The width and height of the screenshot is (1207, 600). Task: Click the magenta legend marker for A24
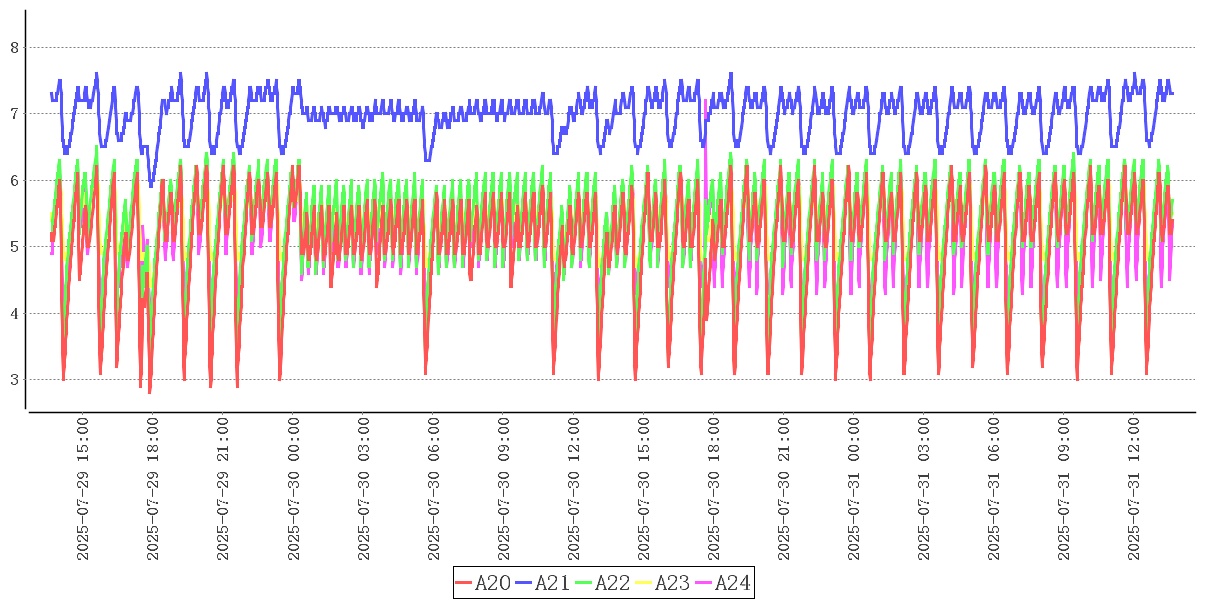click(704, 583)
